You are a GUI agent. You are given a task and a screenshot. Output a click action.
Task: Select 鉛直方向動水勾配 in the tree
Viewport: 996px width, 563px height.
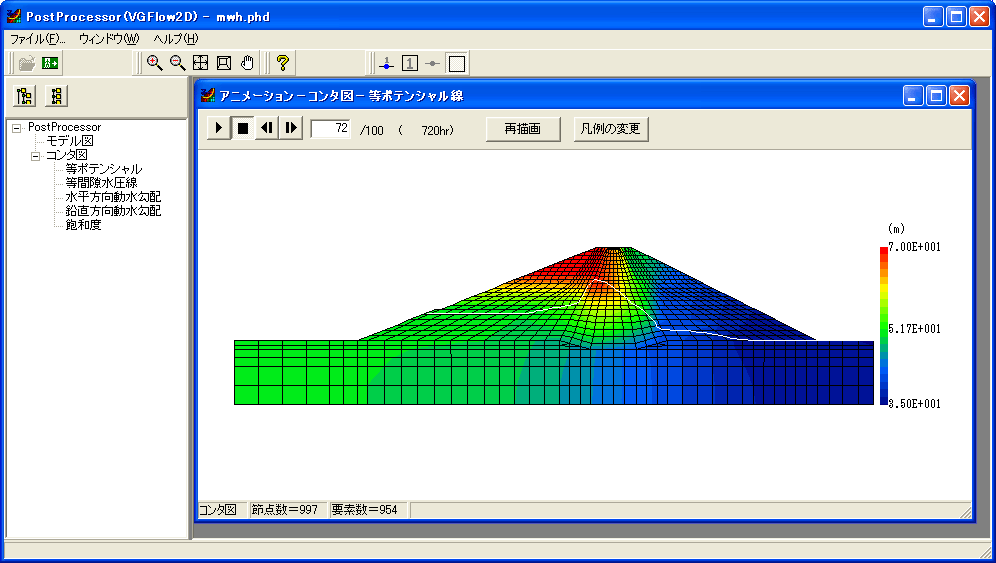[x=113, y=211]
